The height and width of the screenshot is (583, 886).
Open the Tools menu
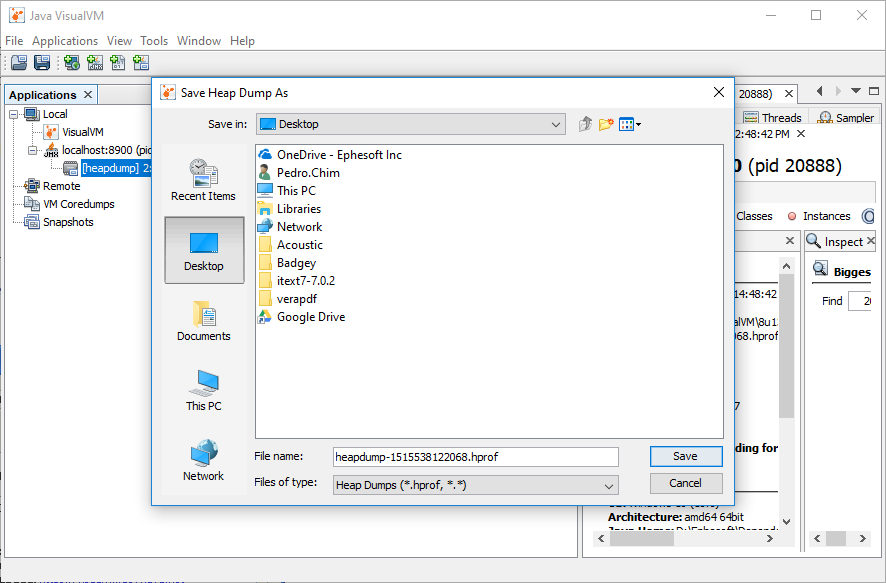(x=154, y=41)
